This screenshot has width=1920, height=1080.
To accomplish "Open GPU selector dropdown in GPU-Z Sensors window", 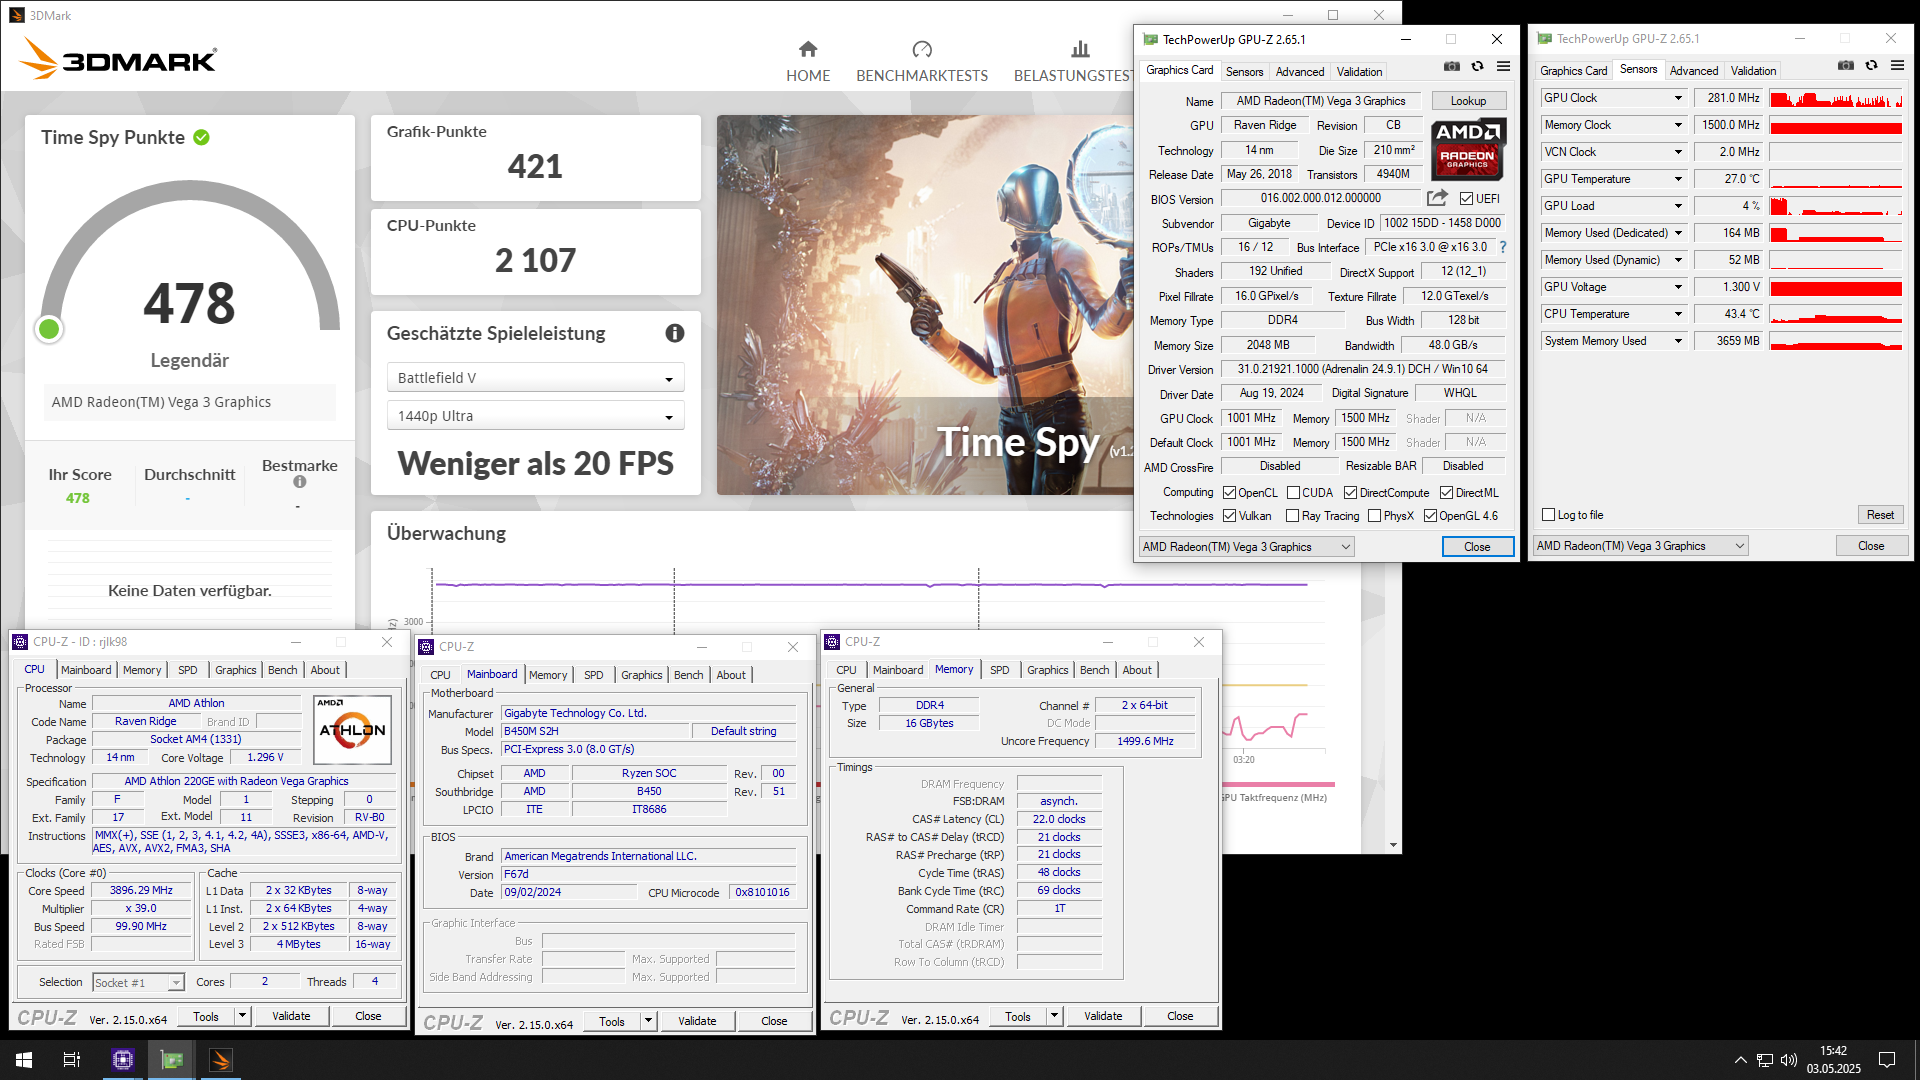I will [x=1640, y=546].
